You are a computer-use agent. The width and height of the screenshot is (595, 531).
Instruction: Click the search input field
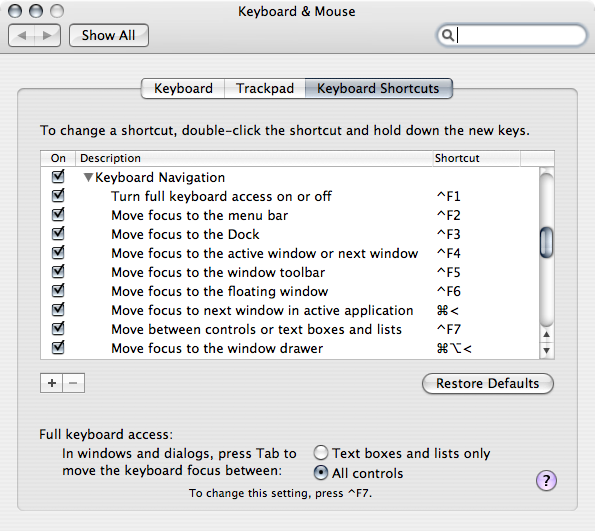click(x=512, y=35)
